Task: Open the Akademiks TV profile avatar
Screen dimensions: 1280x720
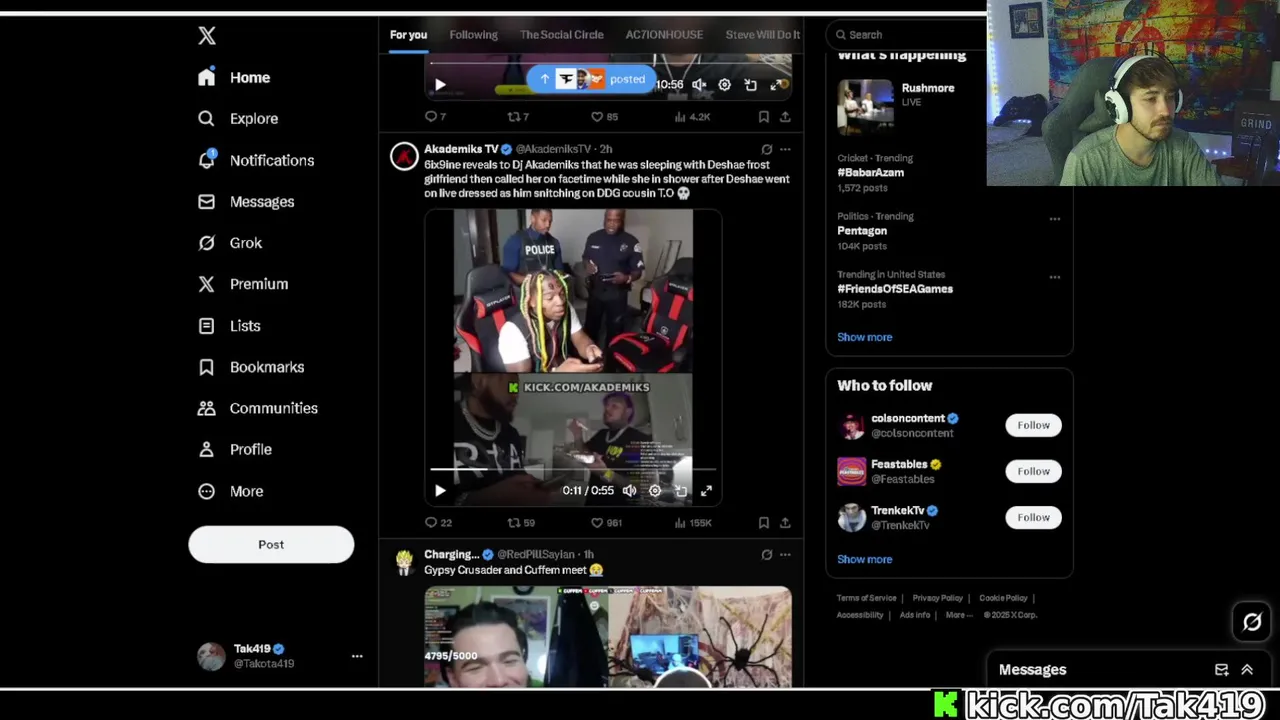Action: (404, 157)
